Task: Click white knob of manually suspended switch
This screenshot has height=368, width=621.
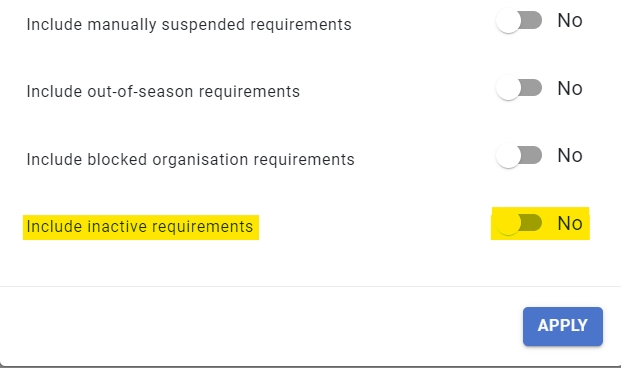Action: click(508, 21)
